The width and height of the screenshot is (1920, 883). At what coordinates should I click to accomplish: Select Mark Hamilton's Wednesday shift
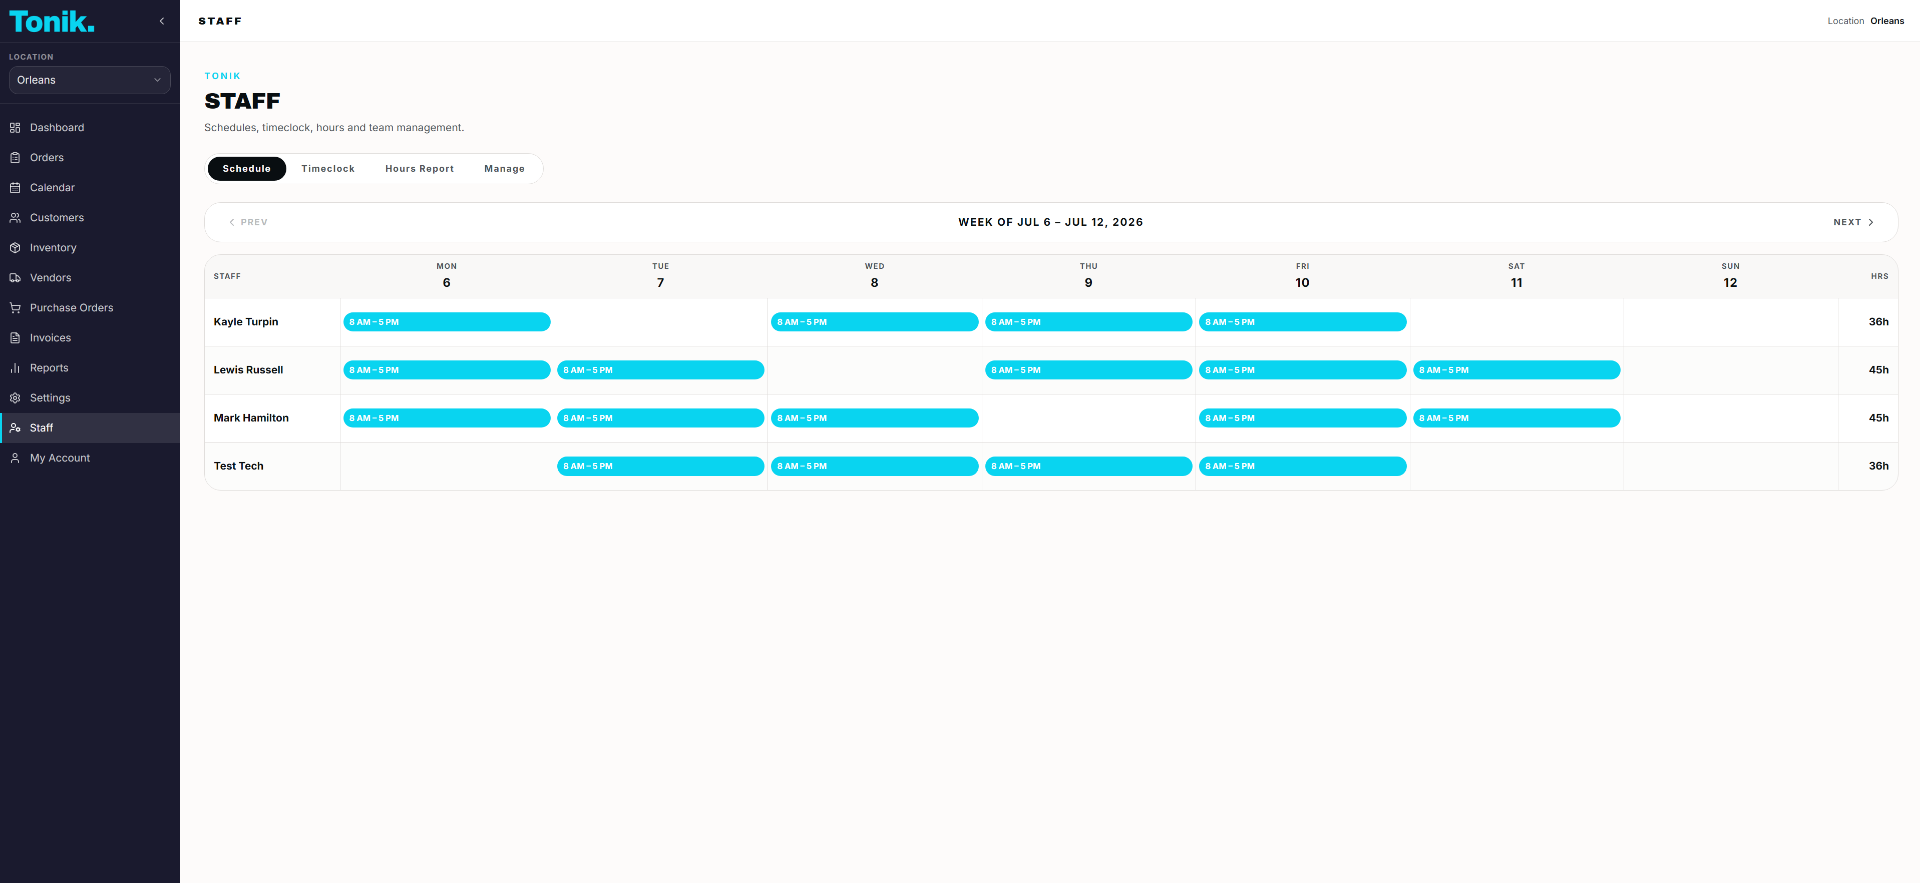[x=875, y=418]
